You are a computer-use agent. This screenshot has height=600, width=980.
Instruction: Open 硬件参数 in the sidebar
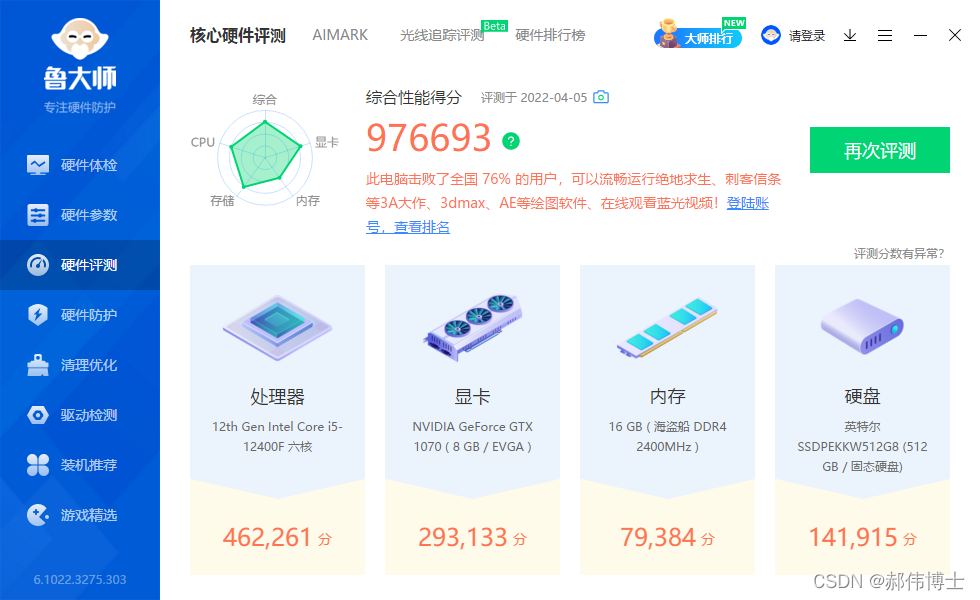point(80,215)
